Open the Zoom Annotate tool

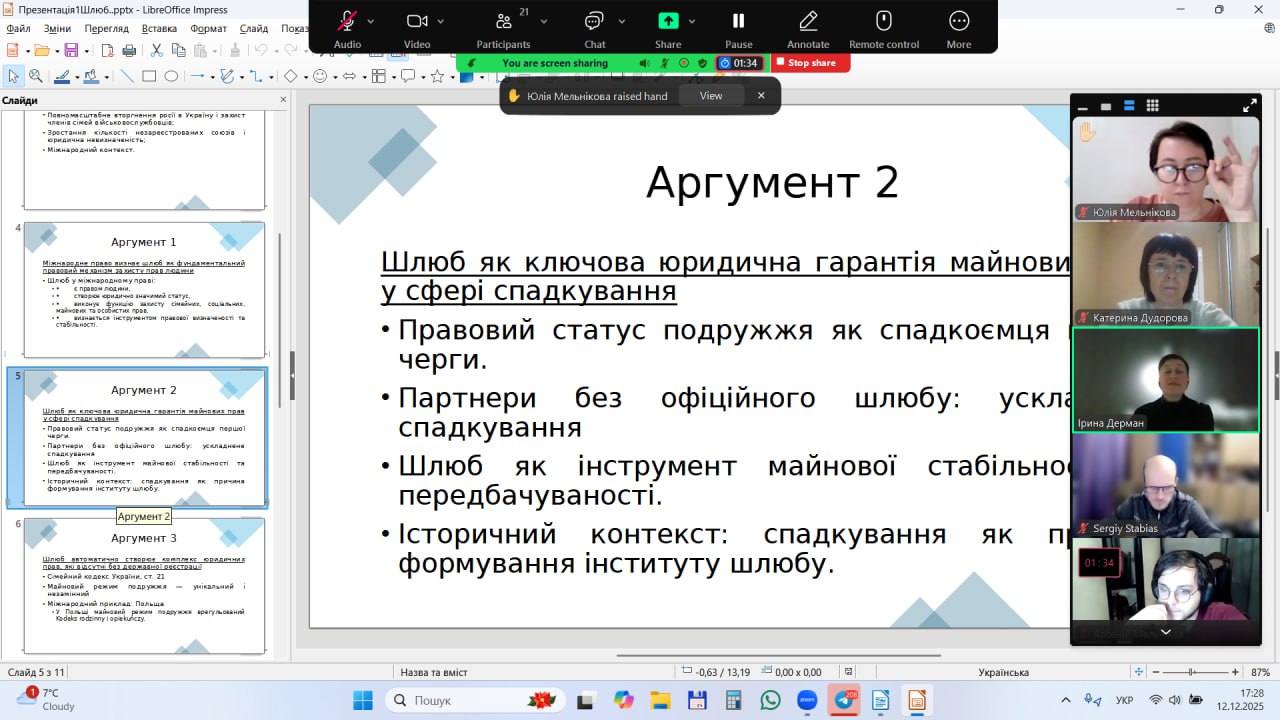[808, 21]
